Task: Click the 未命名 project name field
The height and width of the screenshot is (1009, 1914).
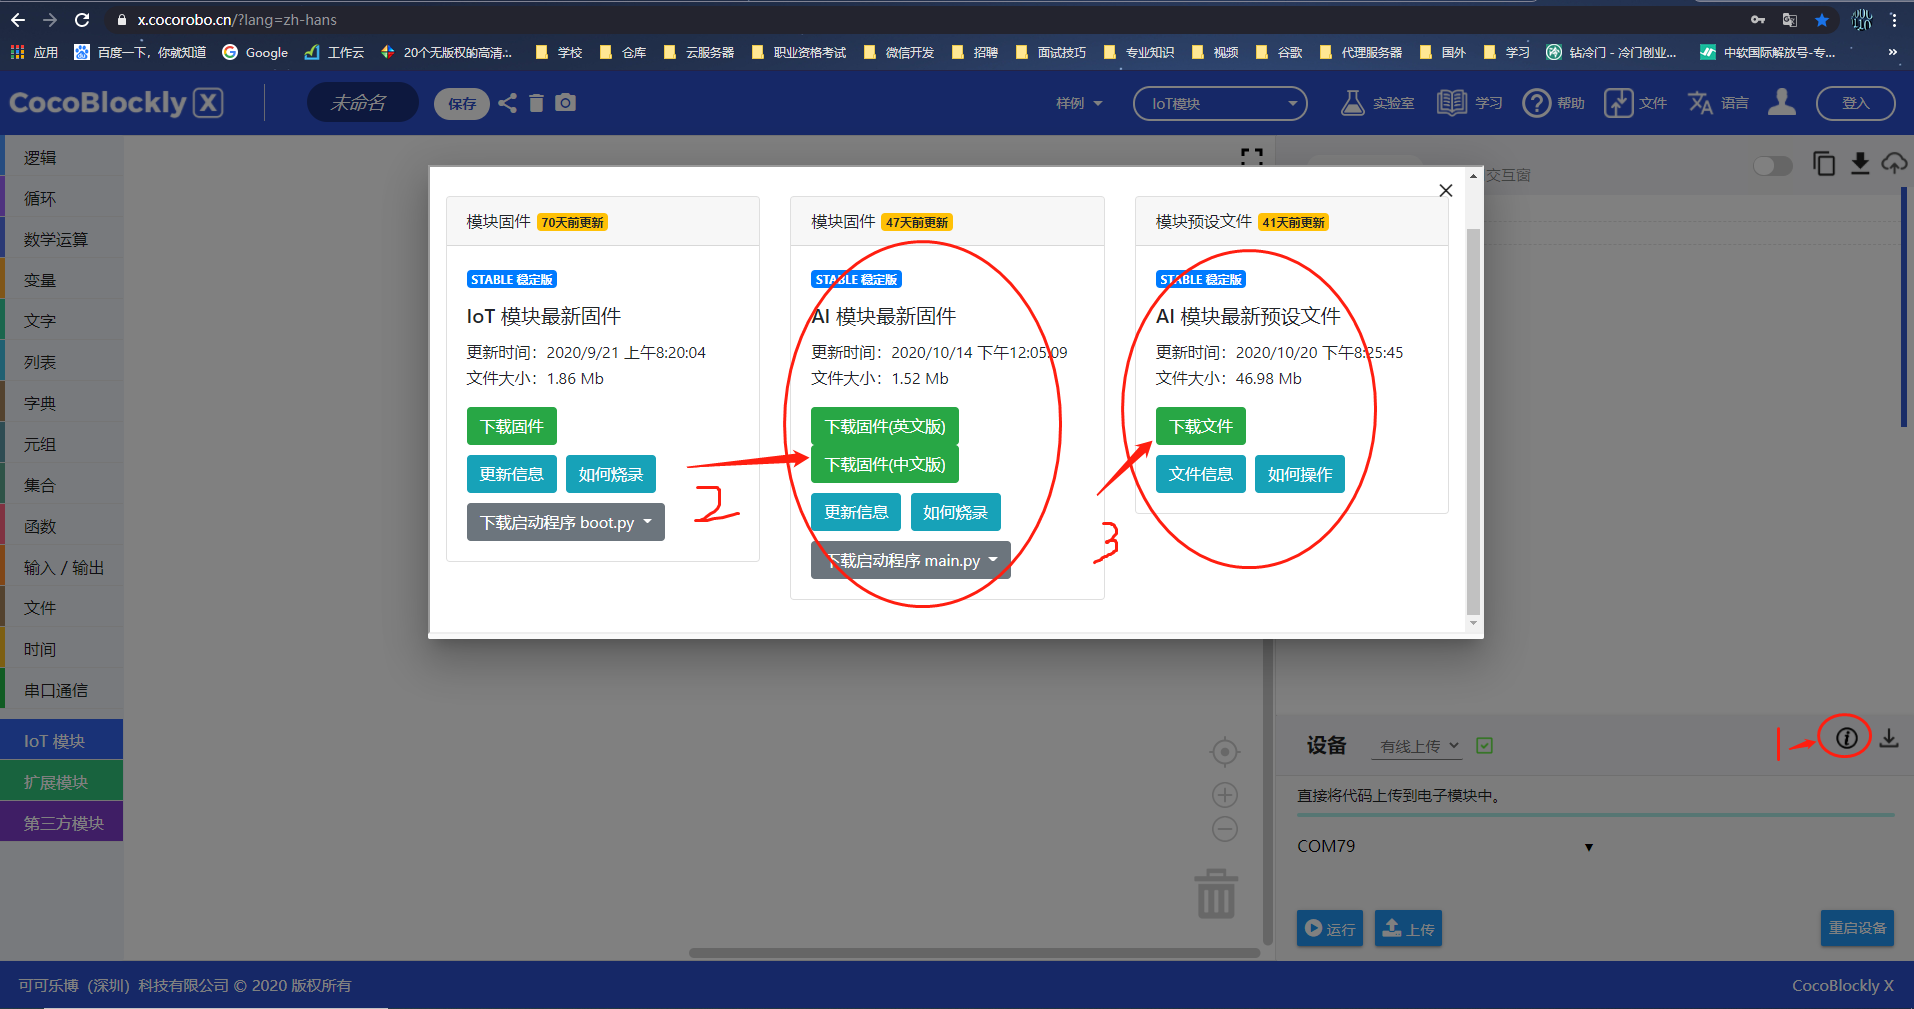Action: tap(362, 103)
